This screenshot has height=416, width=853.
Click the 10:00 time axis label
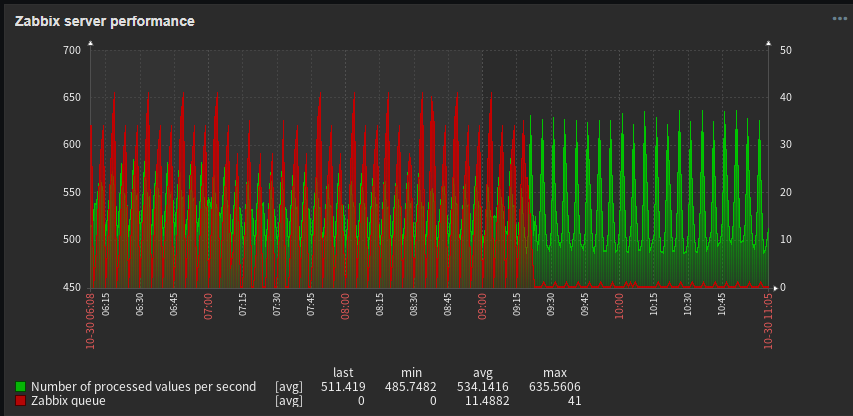click(x=619, y=304)
